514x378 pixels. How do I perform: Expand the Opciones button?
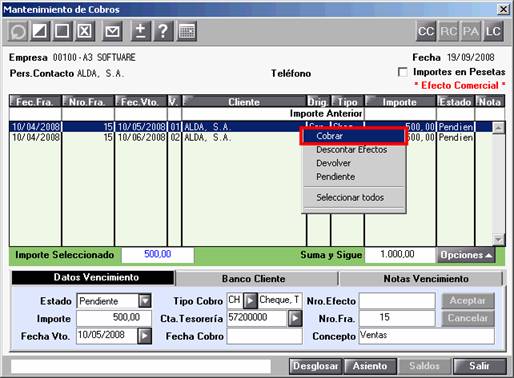click(466, 255)
